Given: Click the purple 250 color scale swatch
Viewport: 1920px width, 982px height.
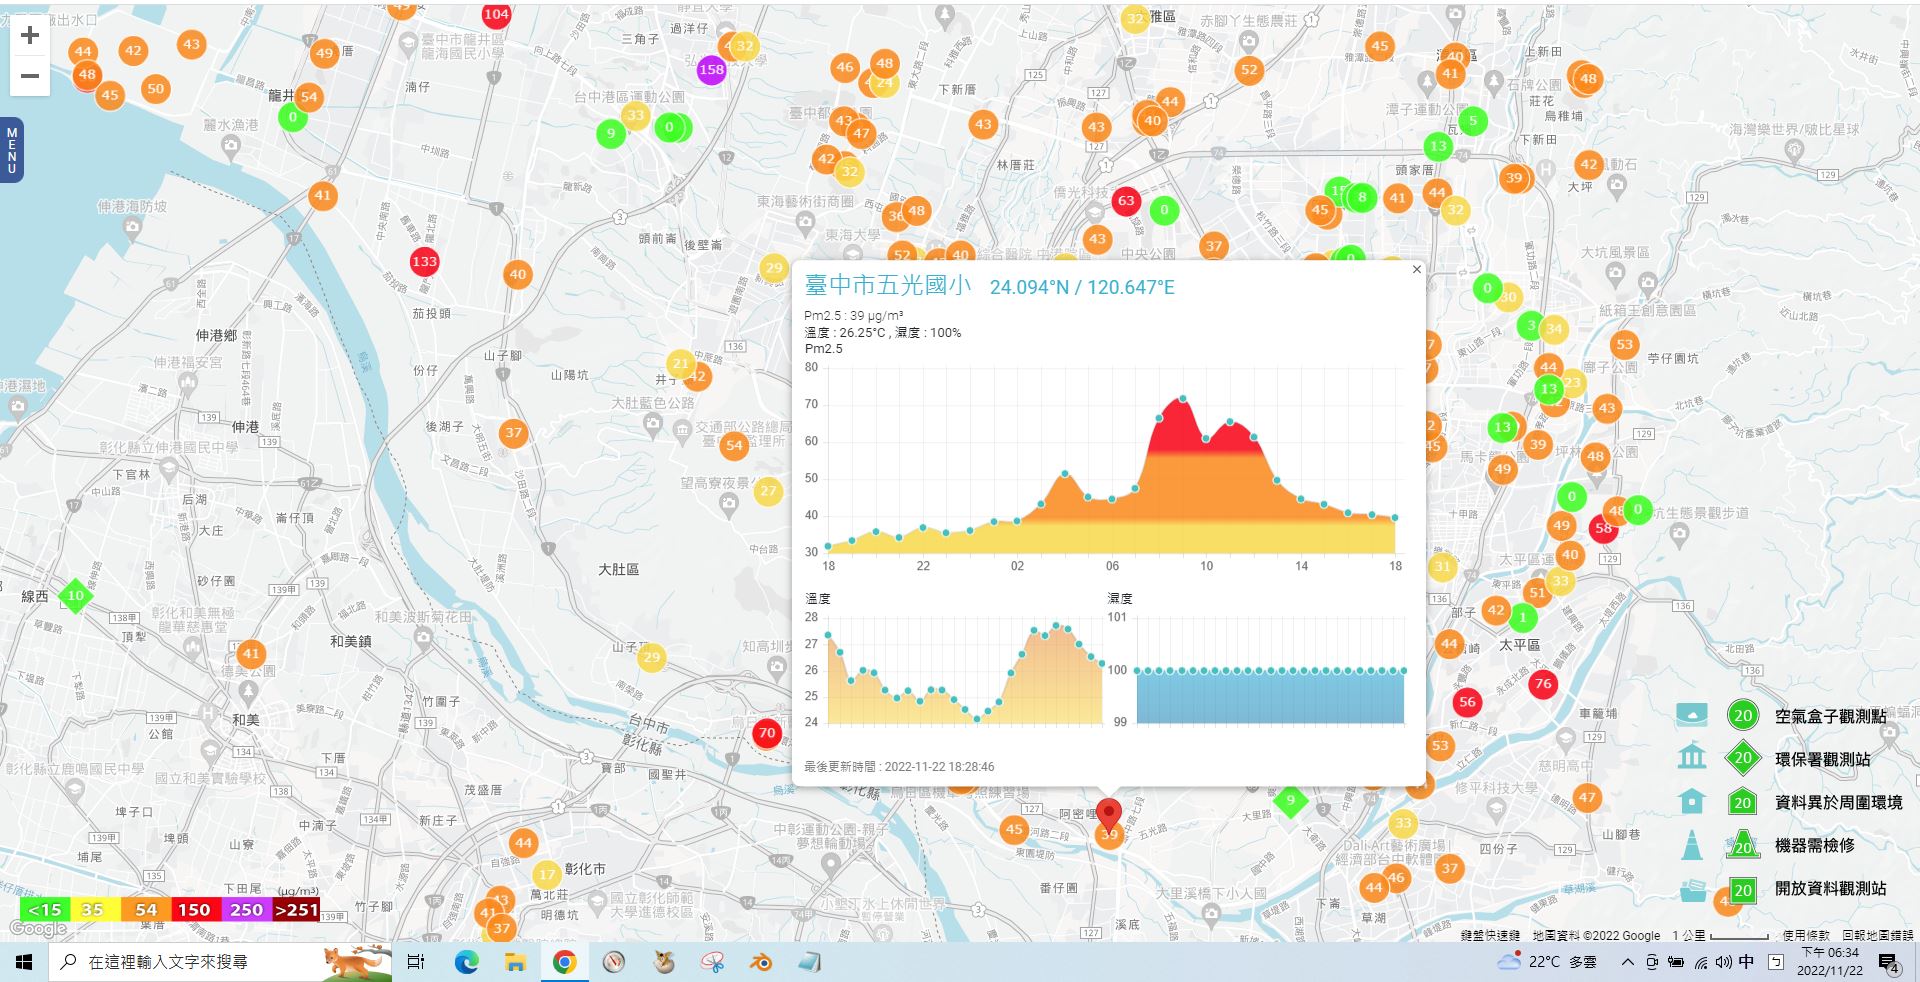Looking at the screenshot, I should 245,909.
